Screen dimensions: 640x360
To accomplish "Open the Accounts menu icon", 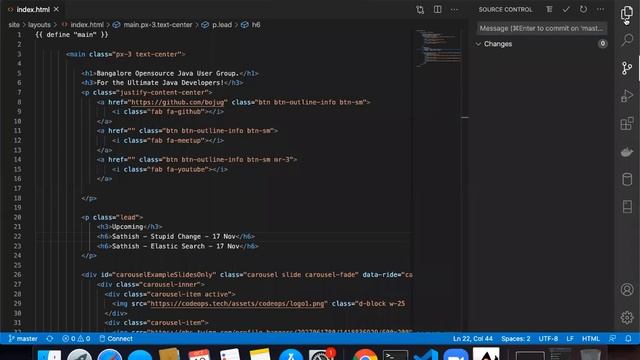I will [x=627, y=289].
